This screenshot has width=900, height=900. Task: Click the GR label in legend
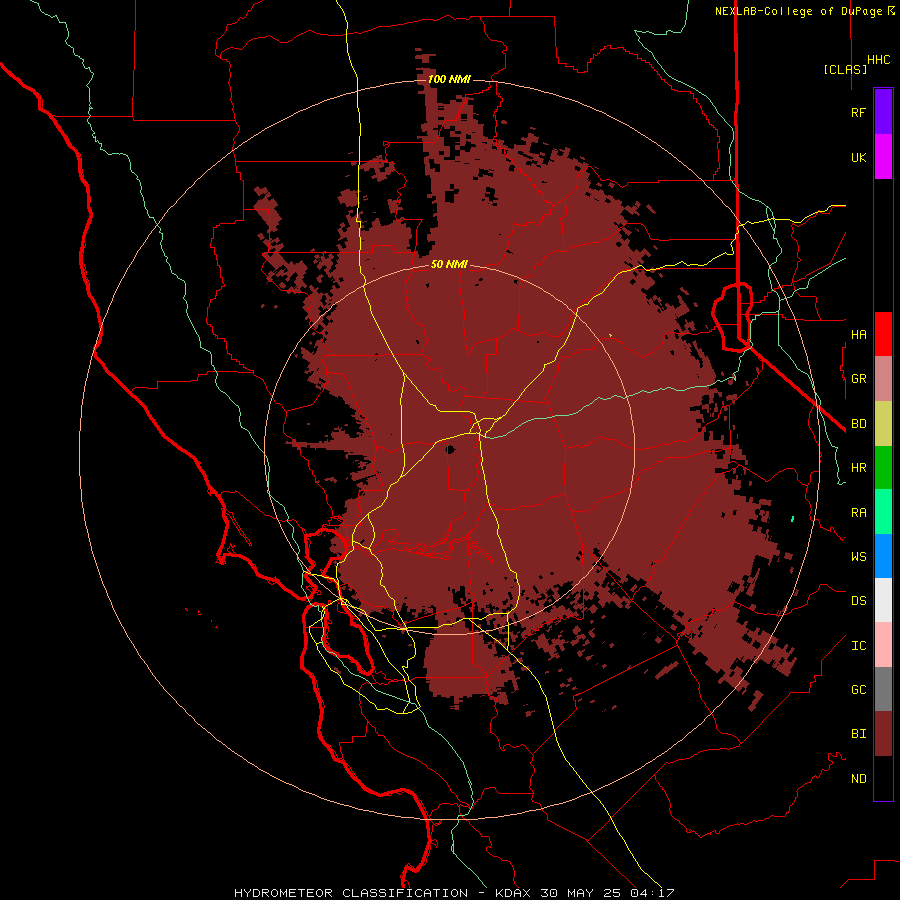coord(858,379)
